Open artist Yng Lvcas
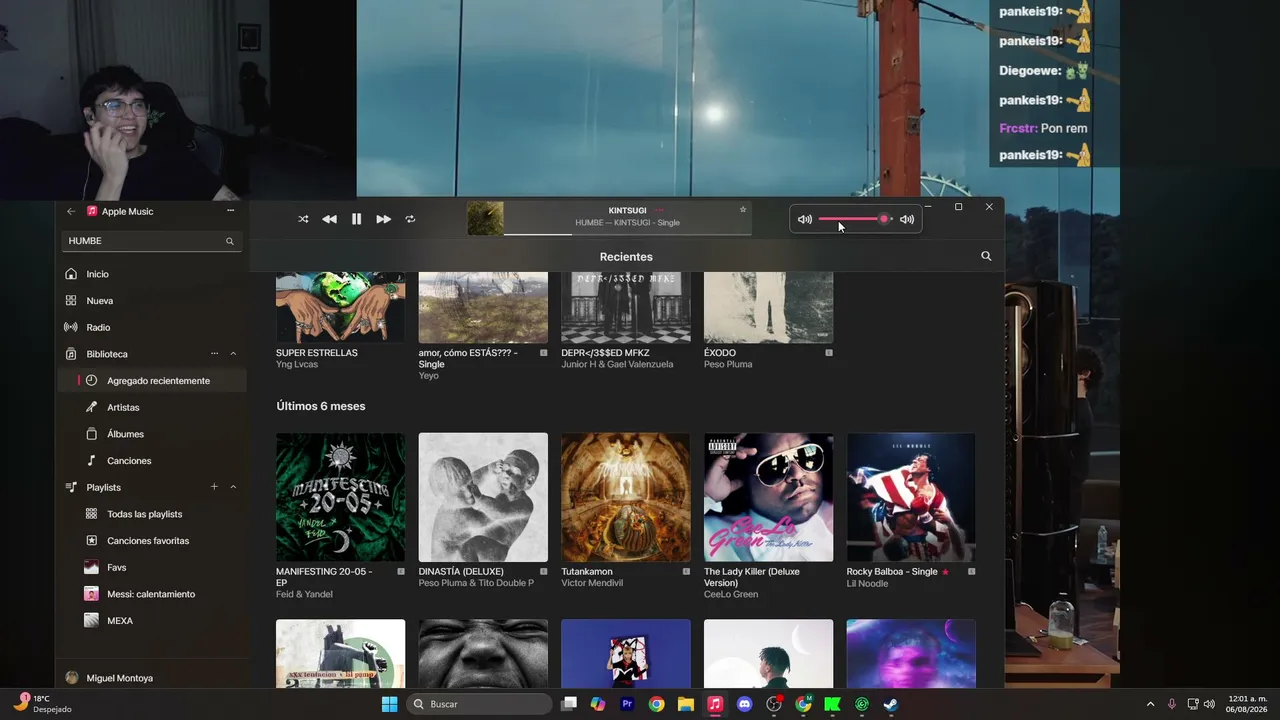 [x=297, y=365]
